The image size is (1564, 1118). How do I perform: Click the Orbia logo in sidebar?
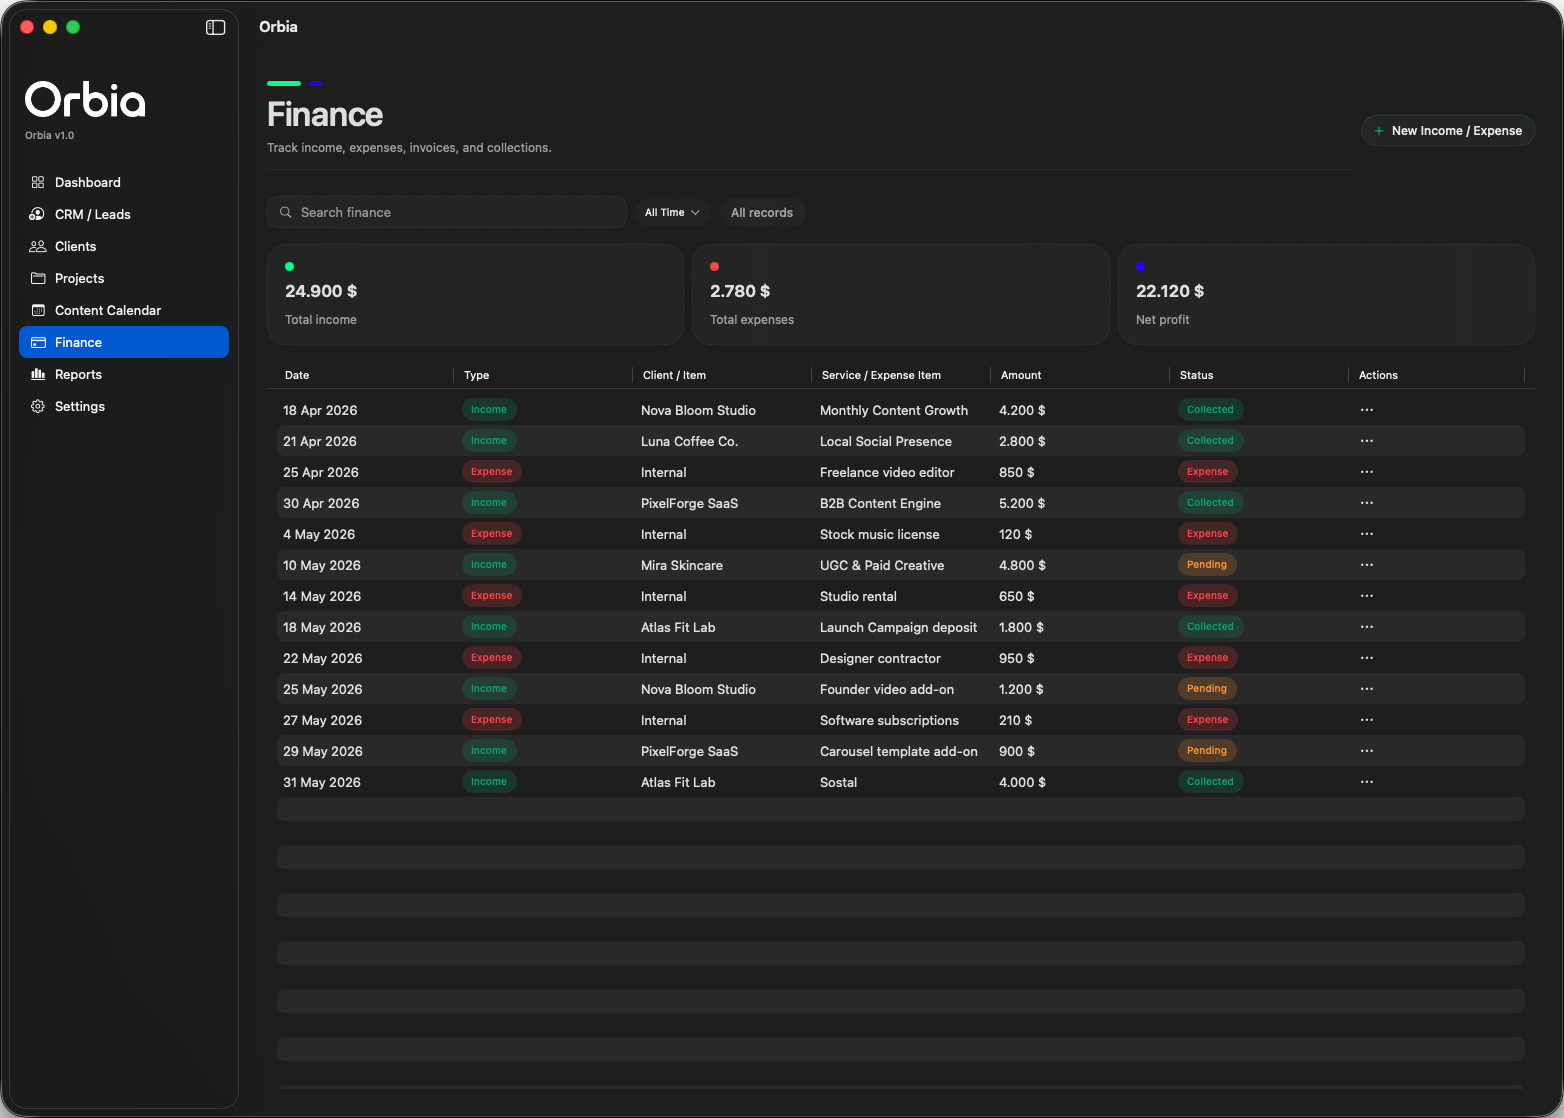[x=85, y=100]
